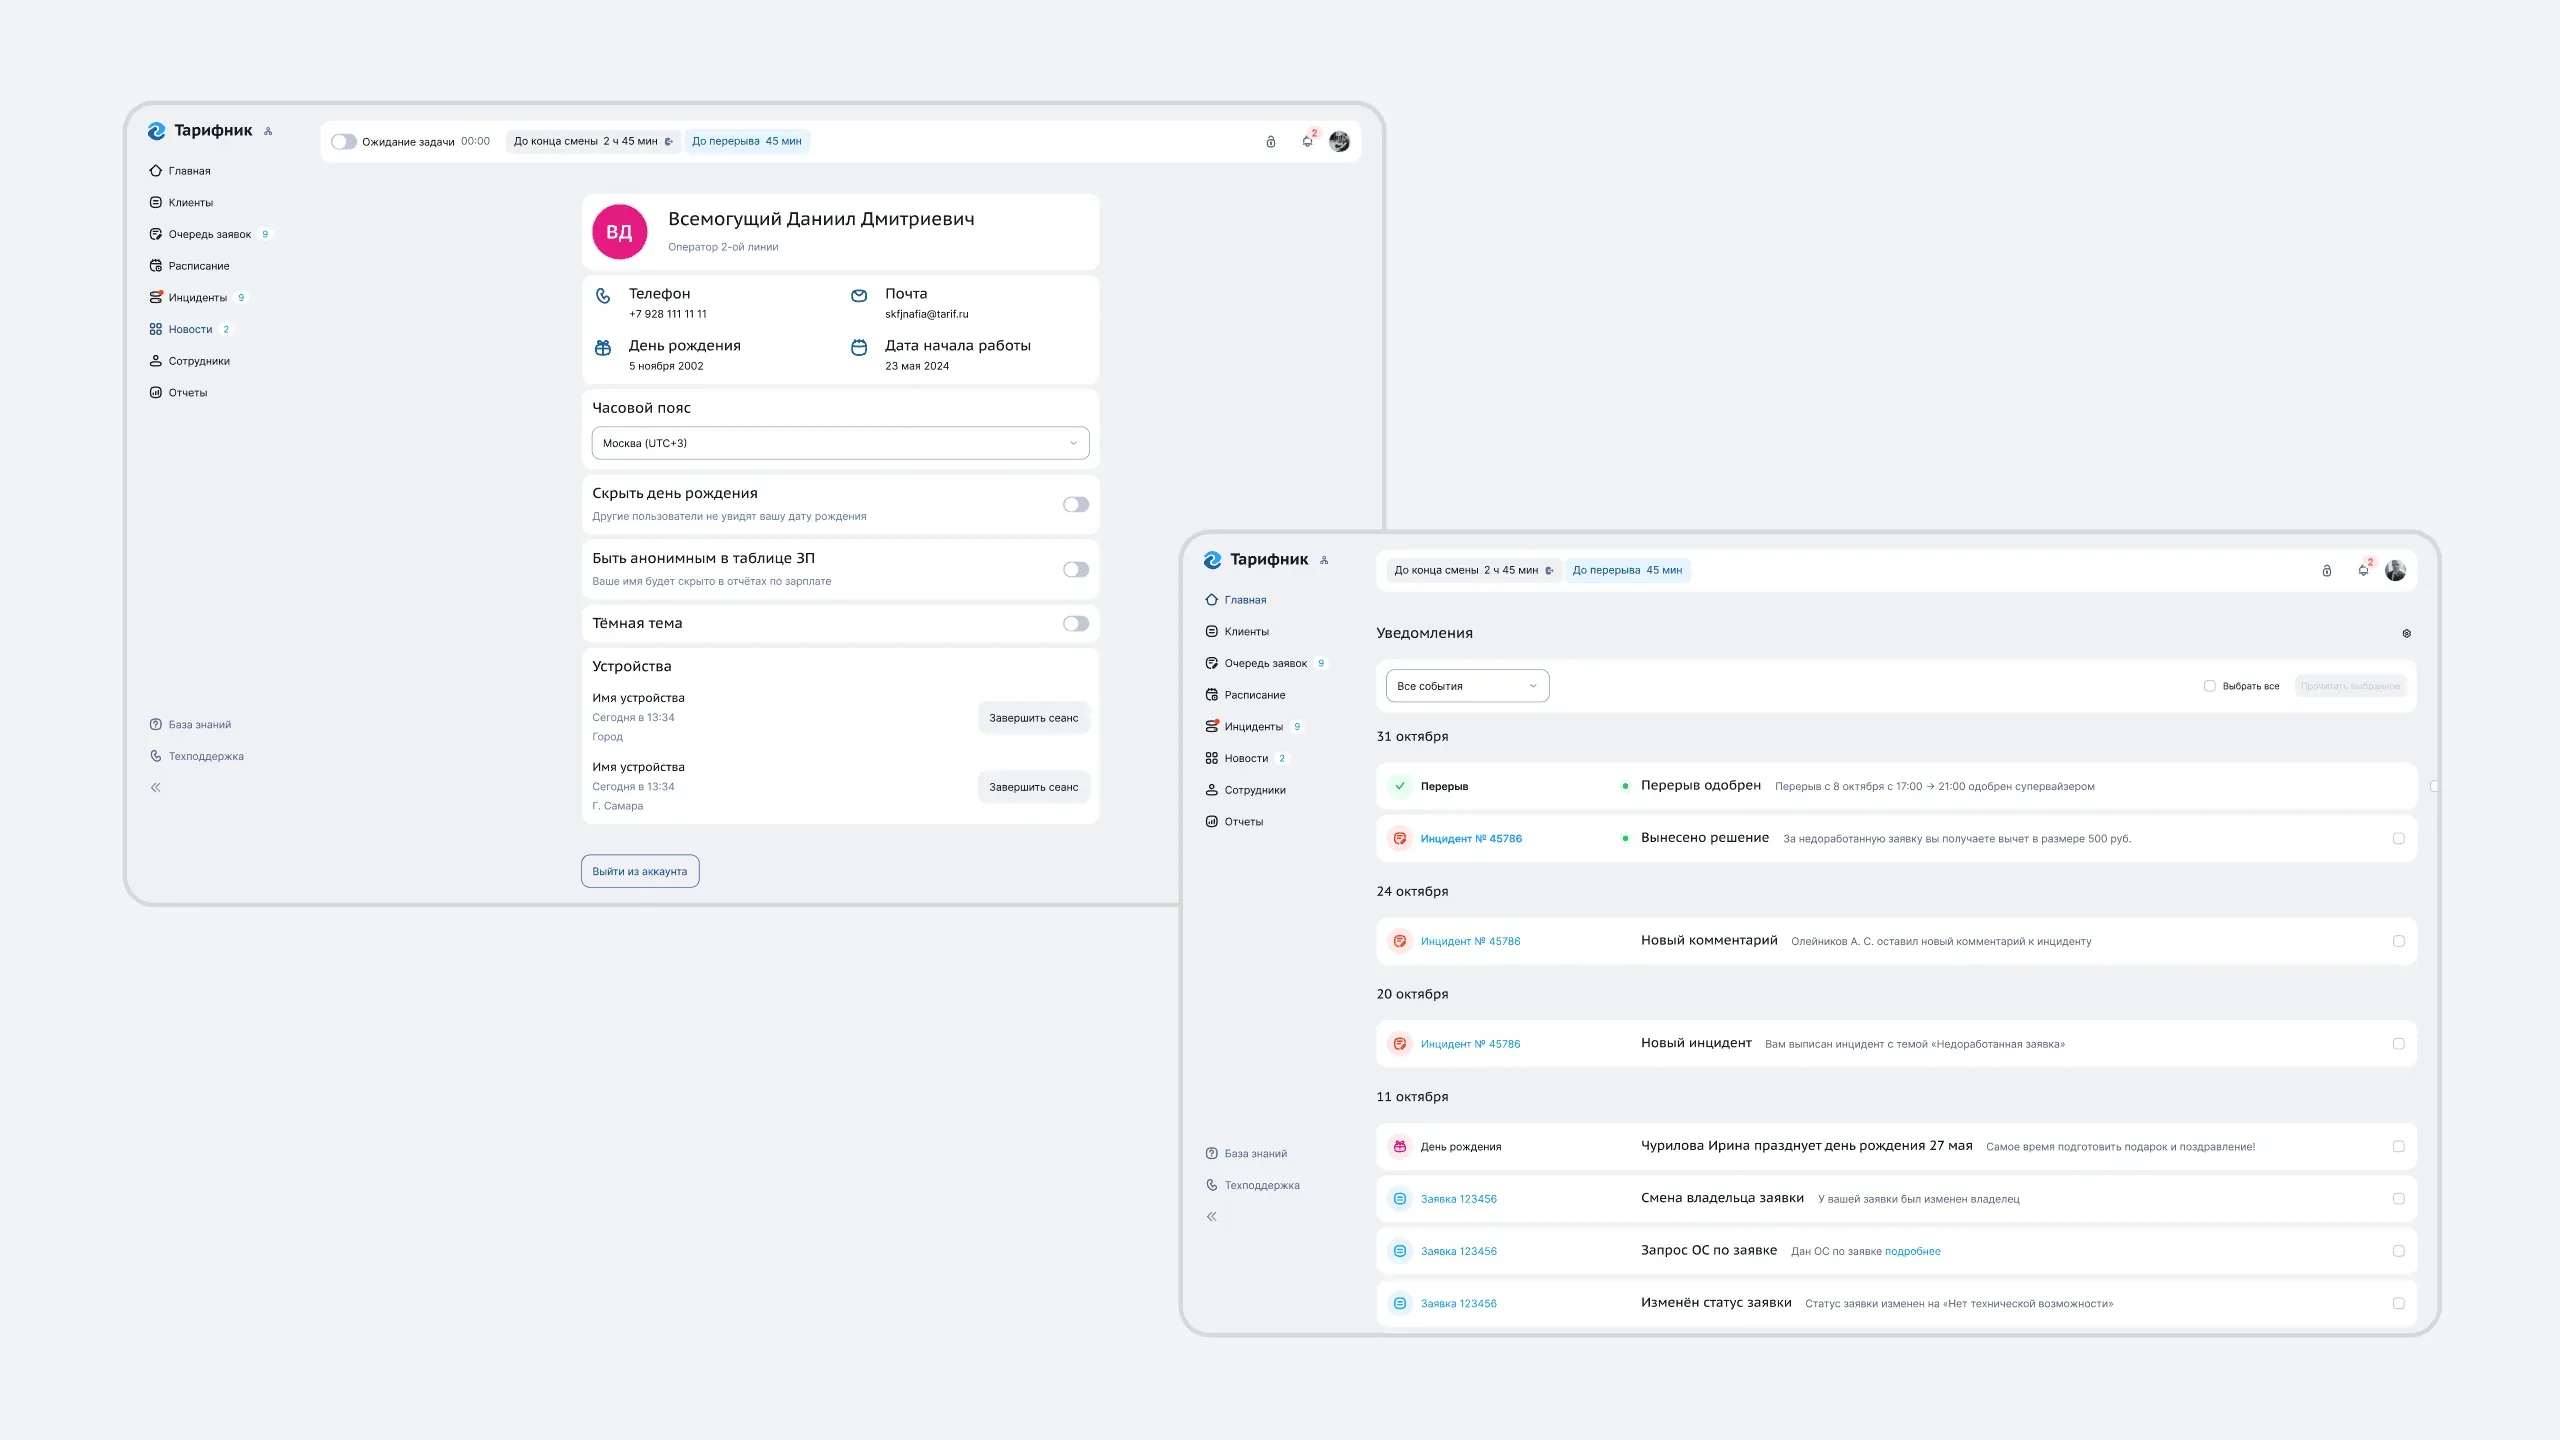Click the До перерыва 45 мин badge in the profile window
The height and width of the screenshot is (1440, 2560).
[x=746, y=142]
